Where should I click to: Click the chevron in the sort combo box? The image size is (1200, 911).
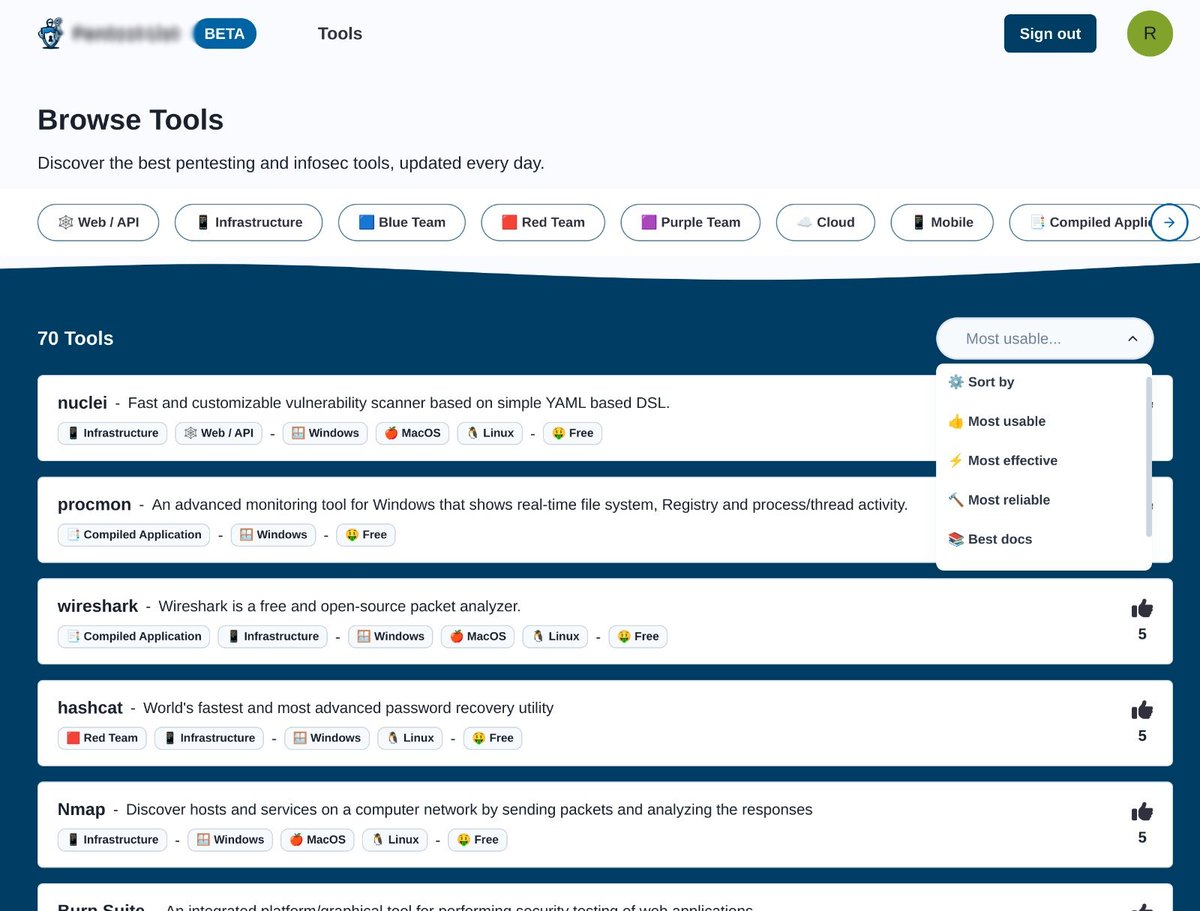[x=1132, y=339]
